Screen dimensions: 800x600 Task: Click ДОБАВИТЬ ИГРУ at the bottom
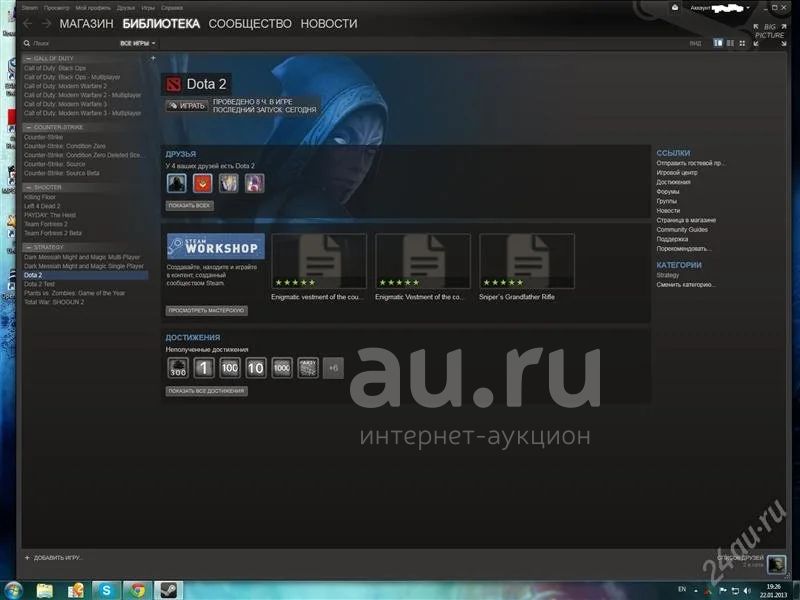[54, 558]
